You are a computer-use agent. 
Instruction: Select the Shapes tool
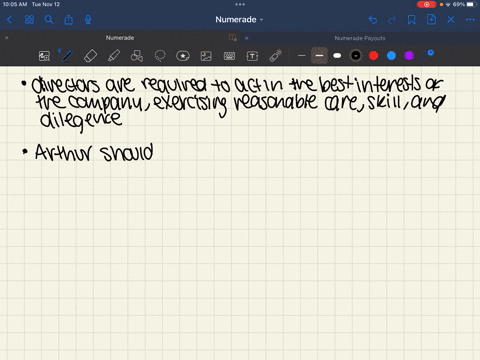tap(137, 56)
